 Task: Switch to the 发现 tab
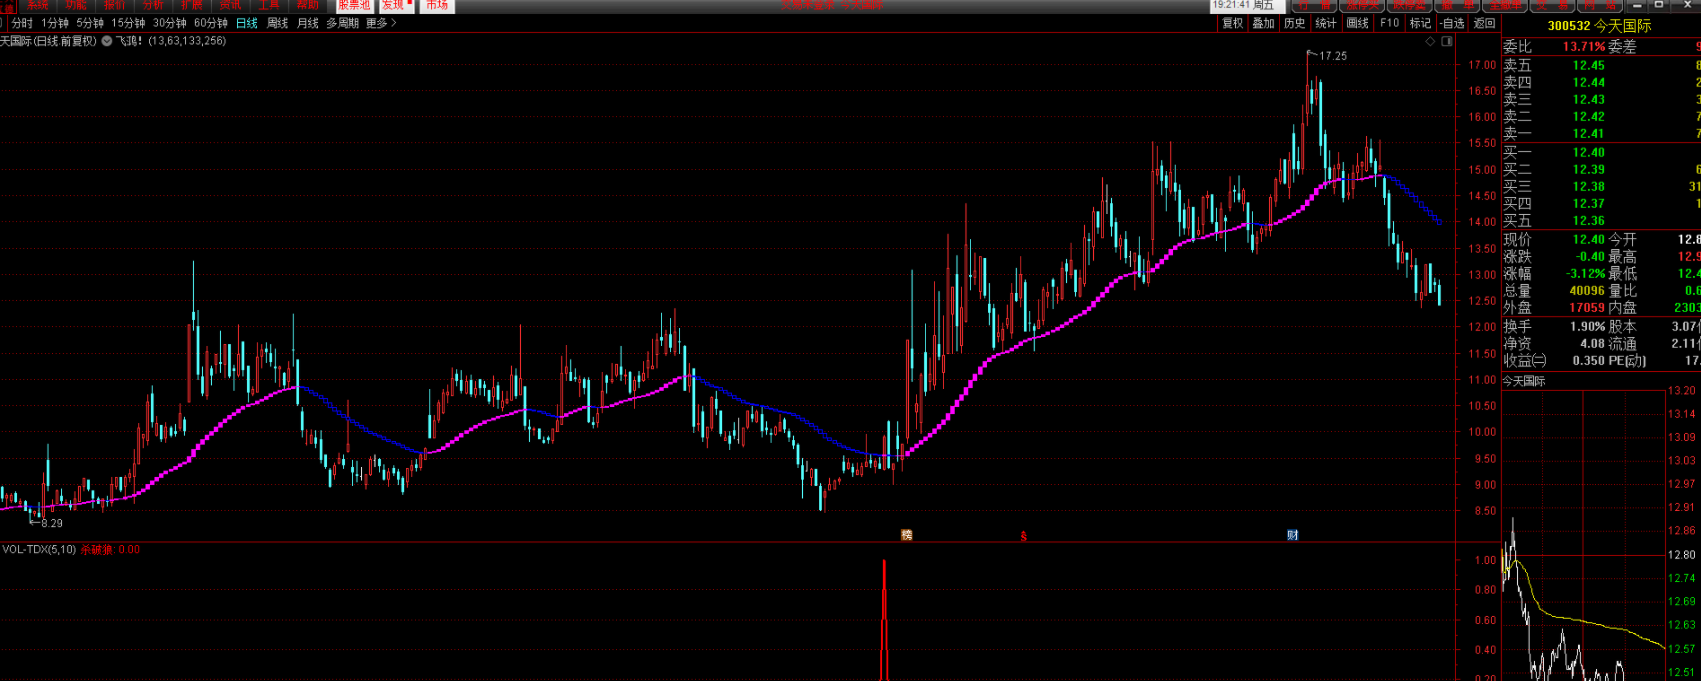tap(395, 5)
